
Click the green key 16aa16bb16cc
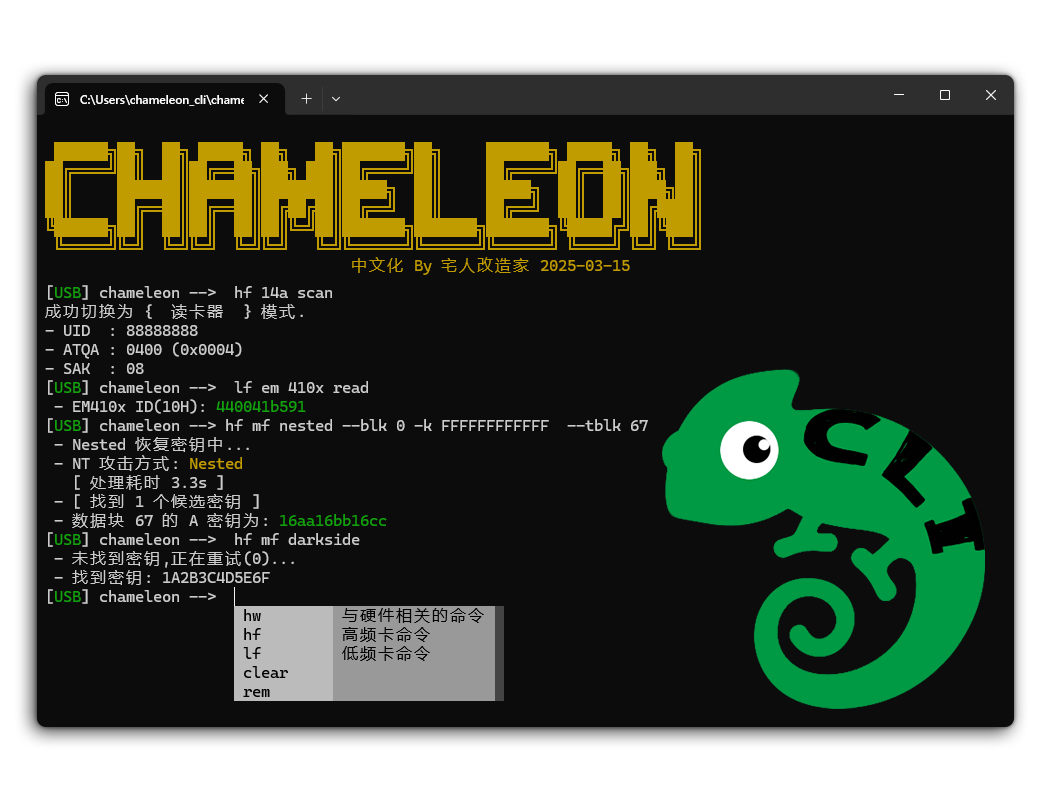(333, 521)
